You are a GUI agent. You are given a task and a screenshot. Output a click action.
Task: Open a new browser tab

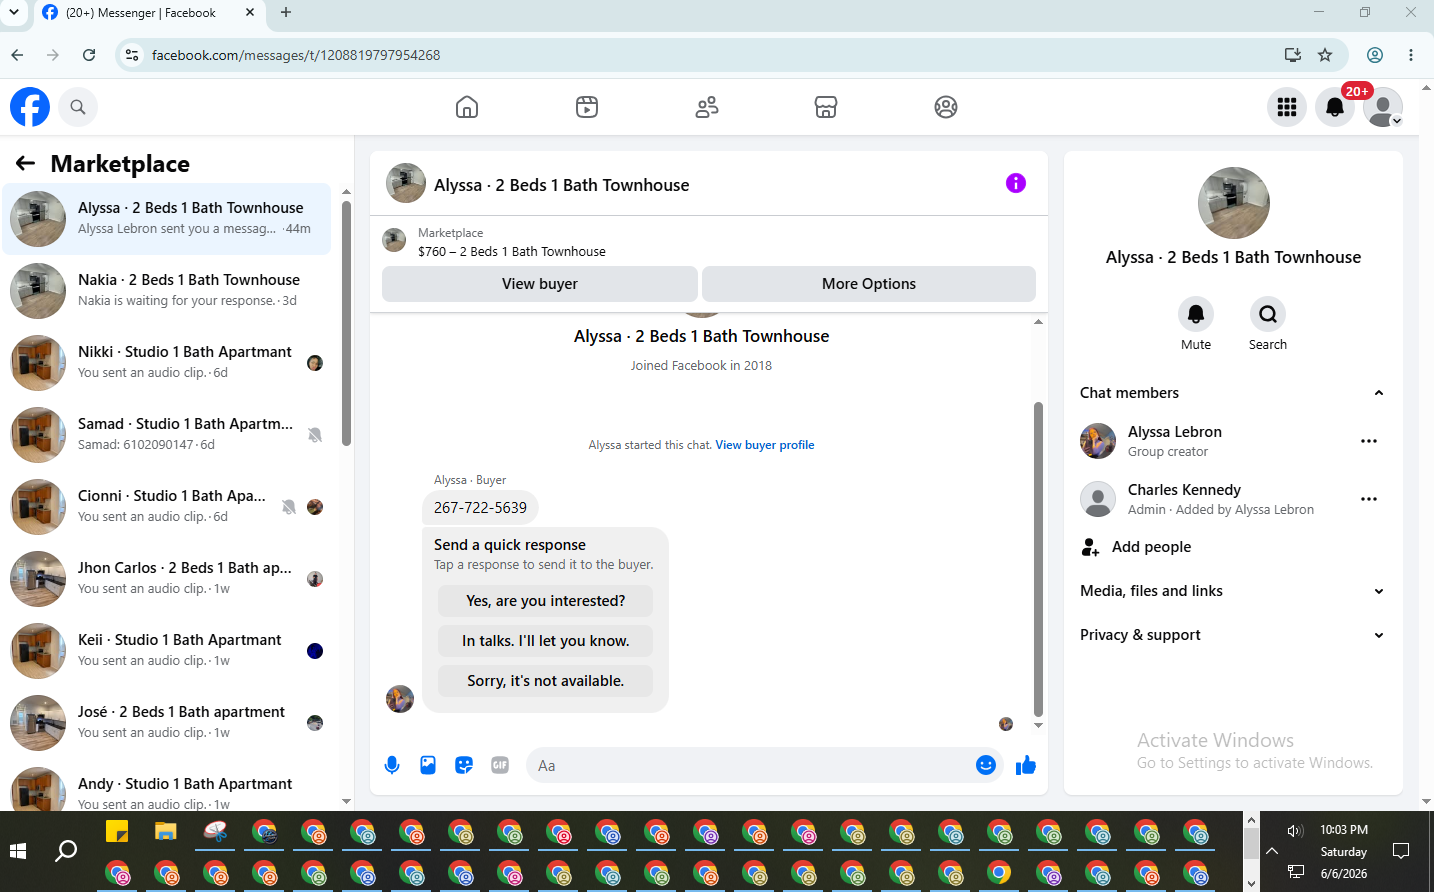286,13
